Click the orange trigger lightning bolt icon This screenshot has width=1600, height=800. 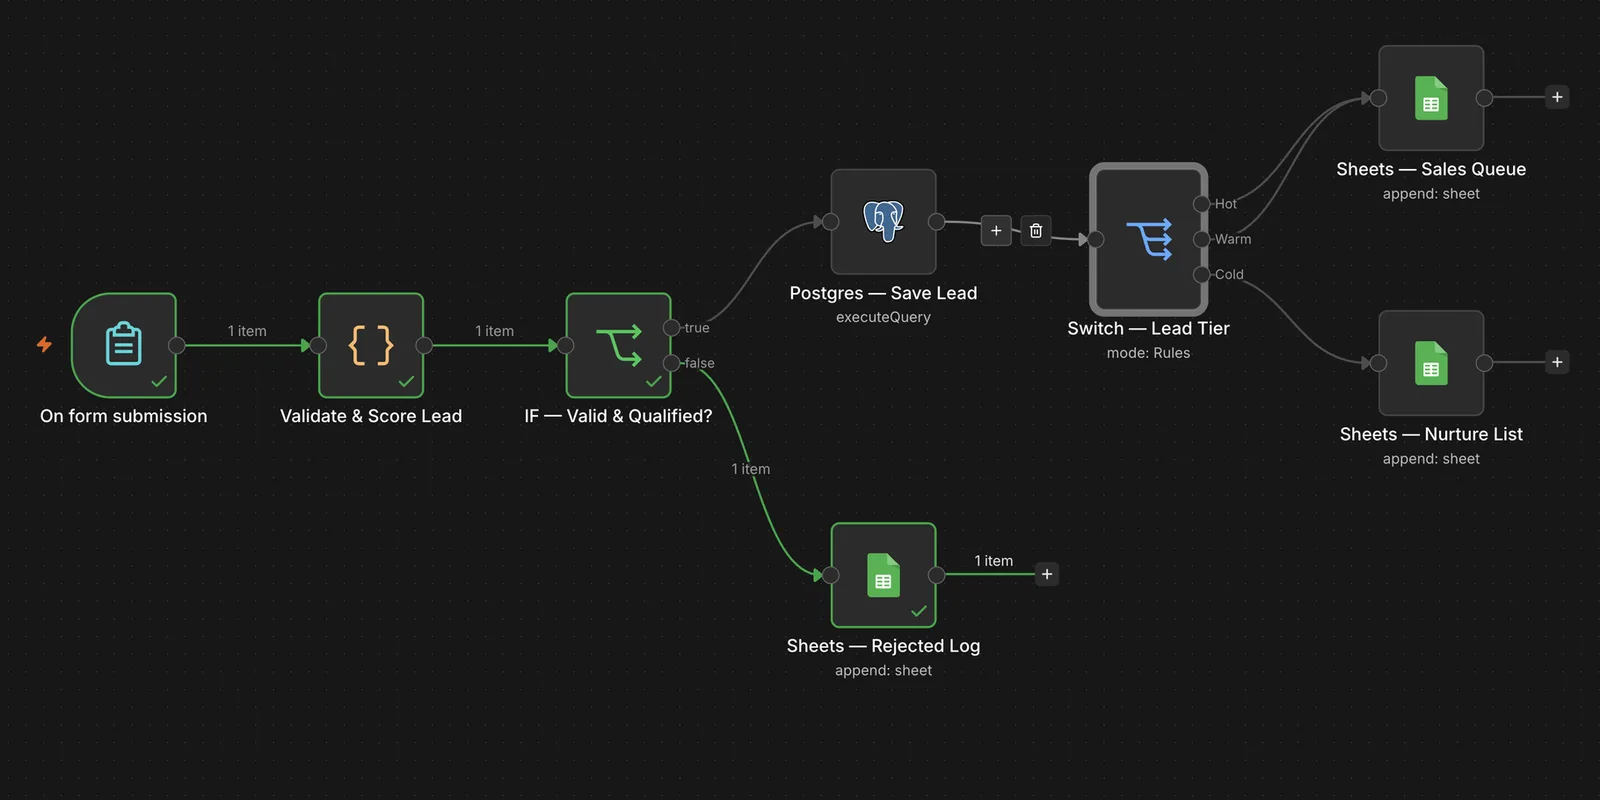[44, 345]
